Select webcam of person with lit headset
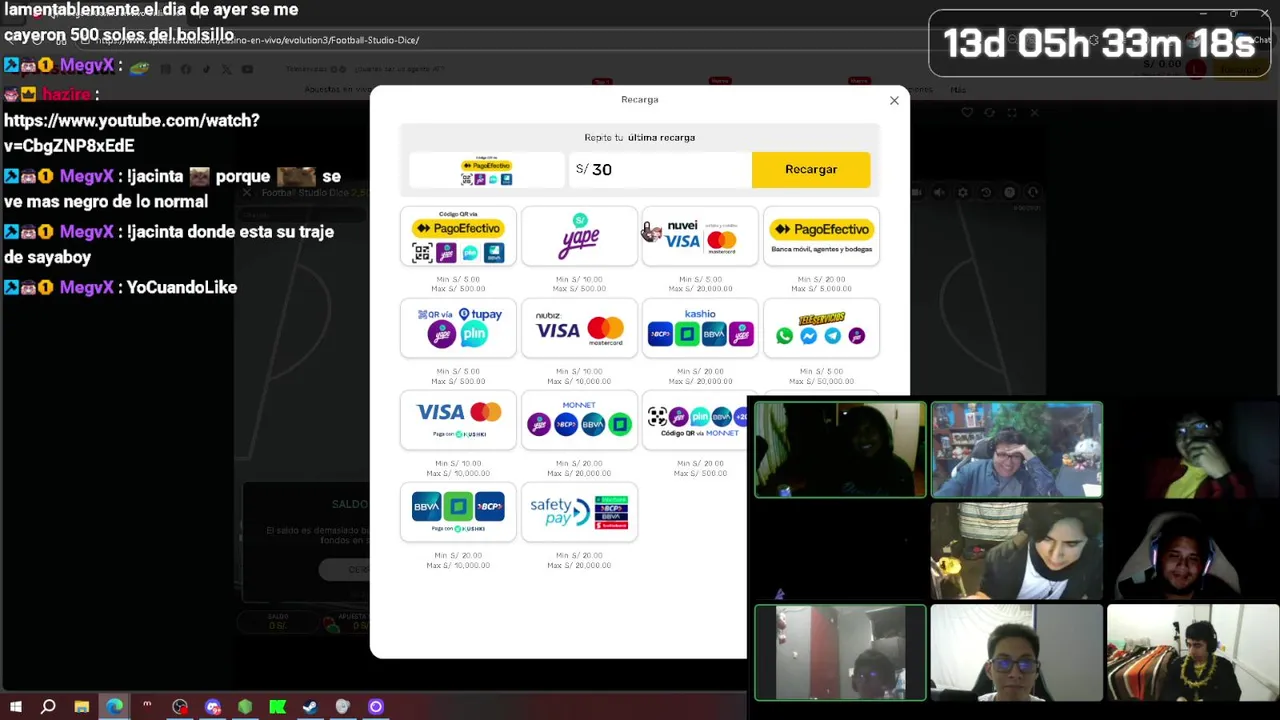The image size is (1280, 720). 1193,551
